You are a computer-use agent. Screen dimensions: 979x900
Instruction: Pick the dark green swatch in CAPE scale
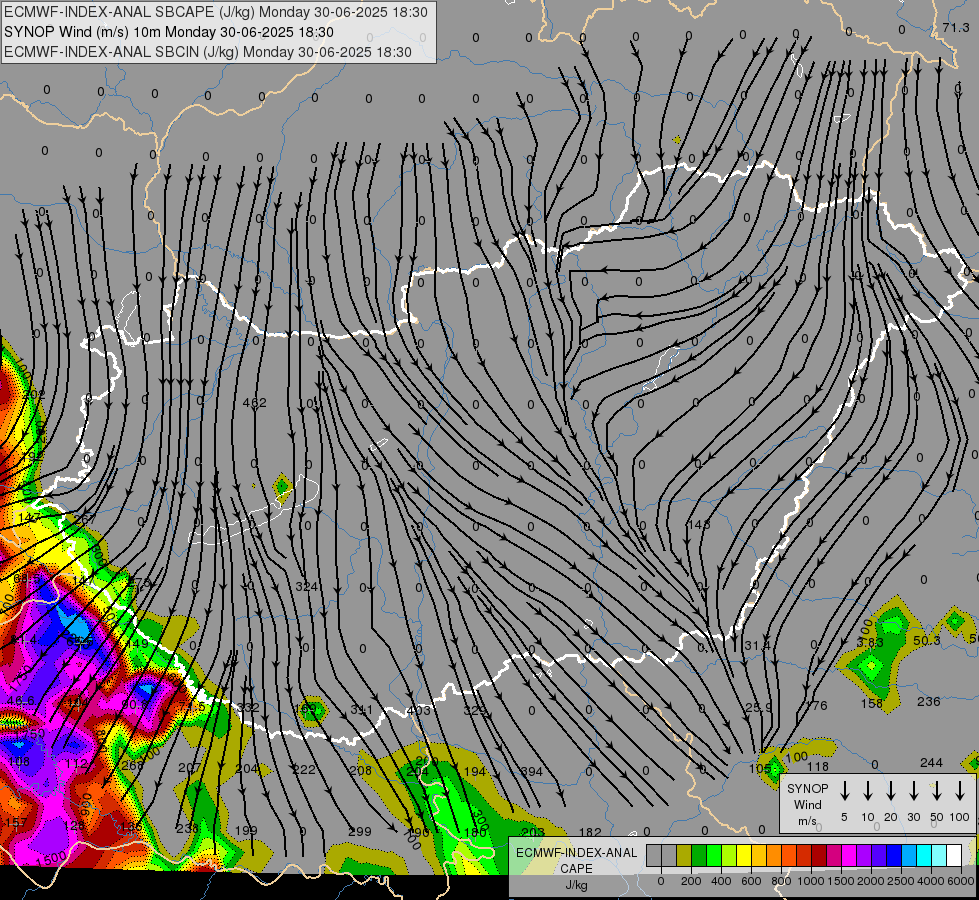click(699, 855)
